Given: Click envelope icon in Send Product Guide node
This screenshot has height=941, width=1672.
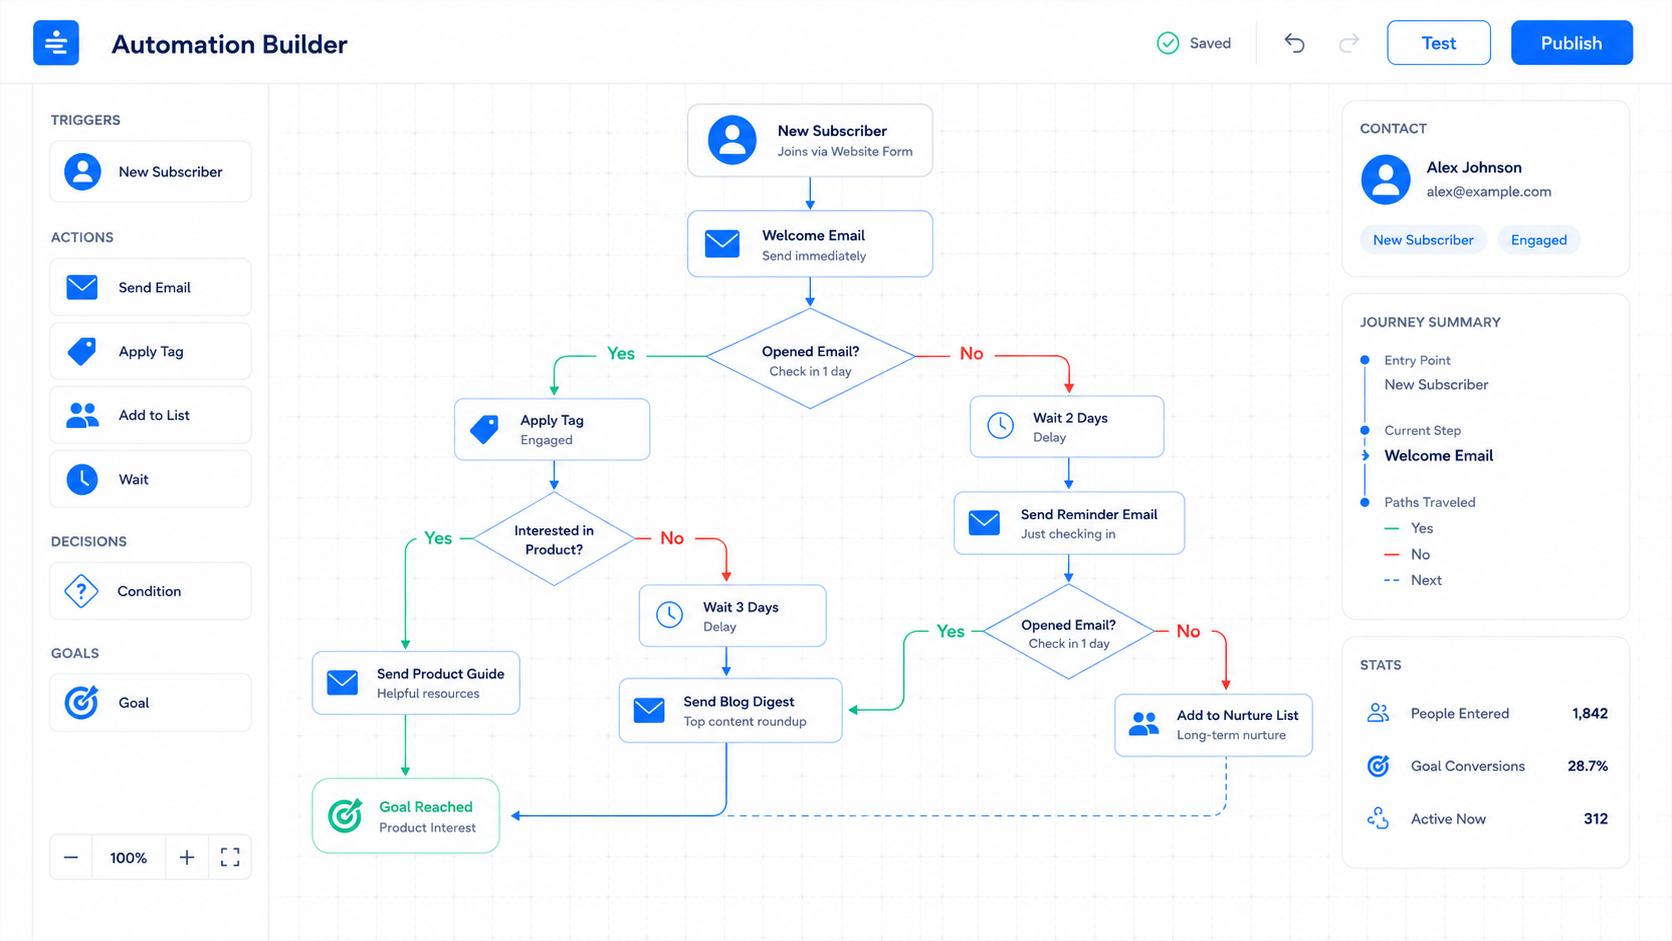Looking at the screenshot, I should click(x=343, y=683).
